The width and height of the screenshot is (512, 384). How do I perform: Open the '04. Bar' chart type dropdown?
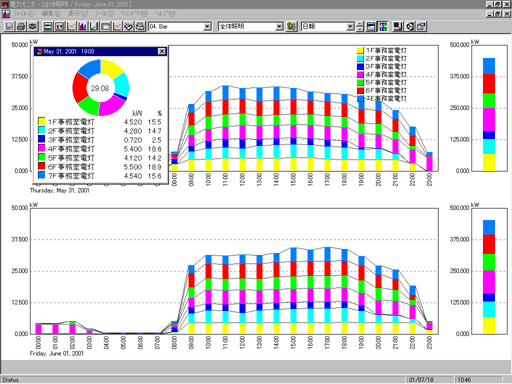pos(180,26)
